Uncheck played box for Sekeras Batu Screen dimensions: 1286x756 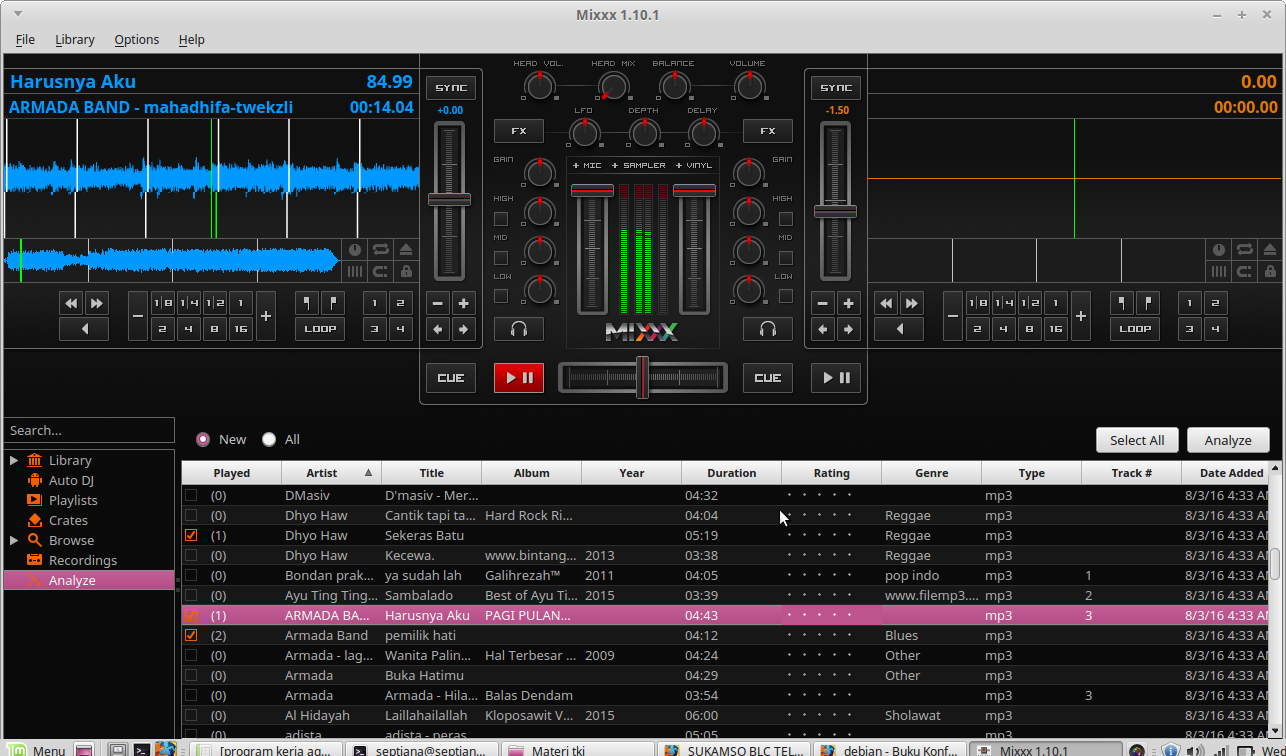pyautogui.click(x=191, y=535)
